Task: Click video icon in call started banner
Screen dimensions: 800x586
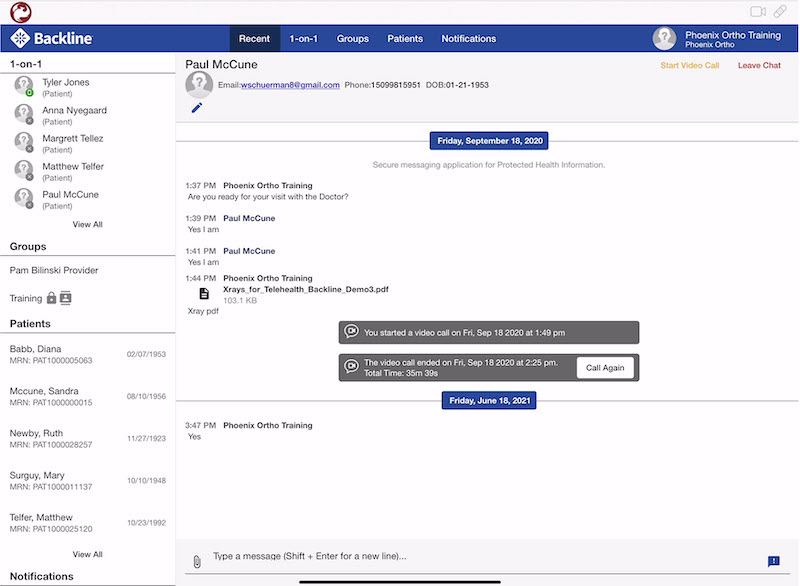Action: pos(351,332)
